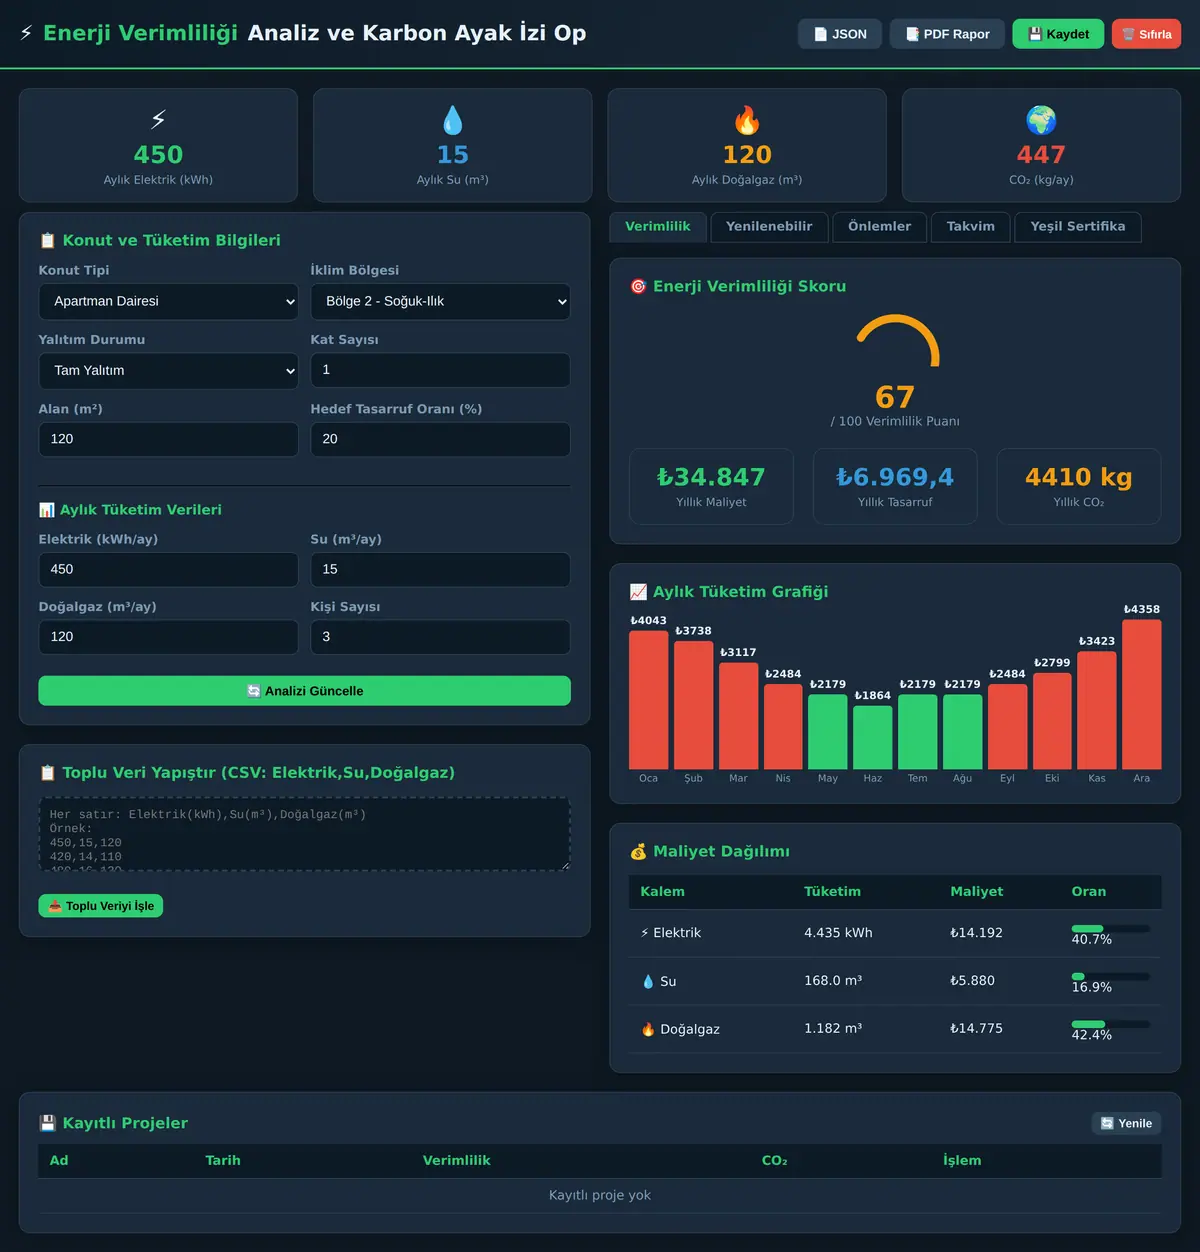The height and width of the screenshot is (1252, 1200).
Task: Open the Önlemler tab
Action: [880, 227]
